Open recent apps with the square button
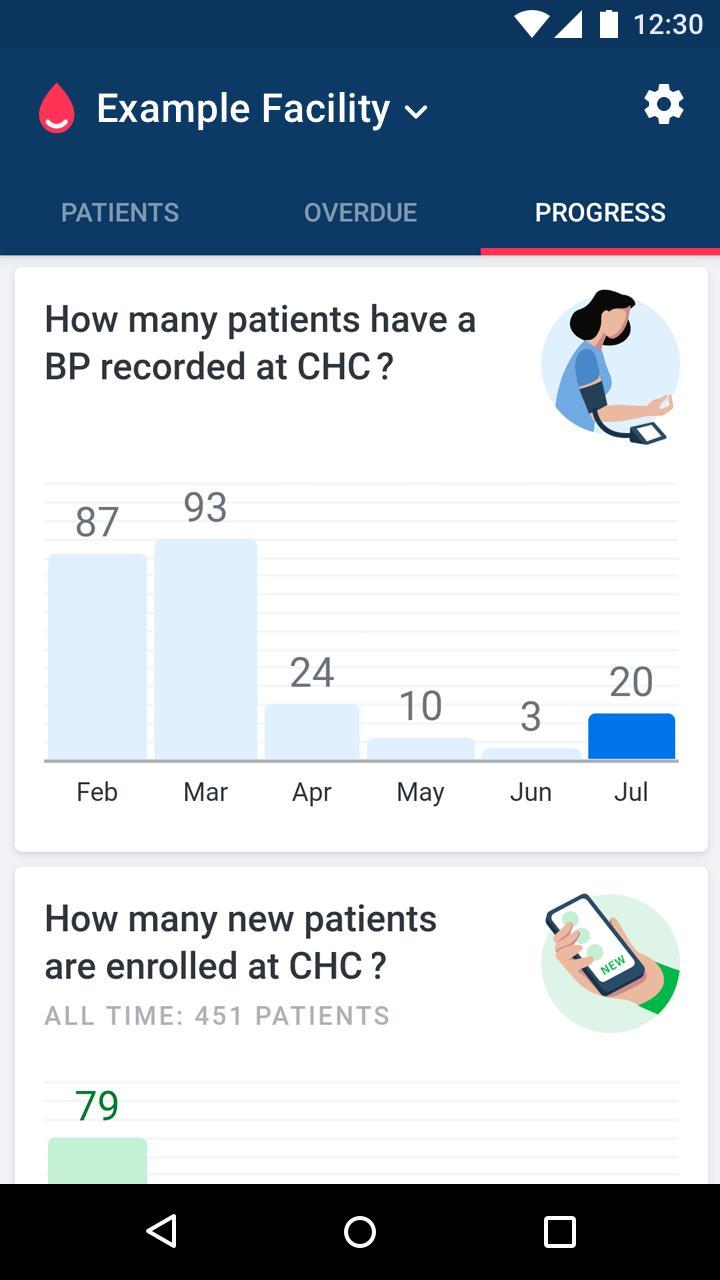The image size is (720, 1280). coord(559,1231)
